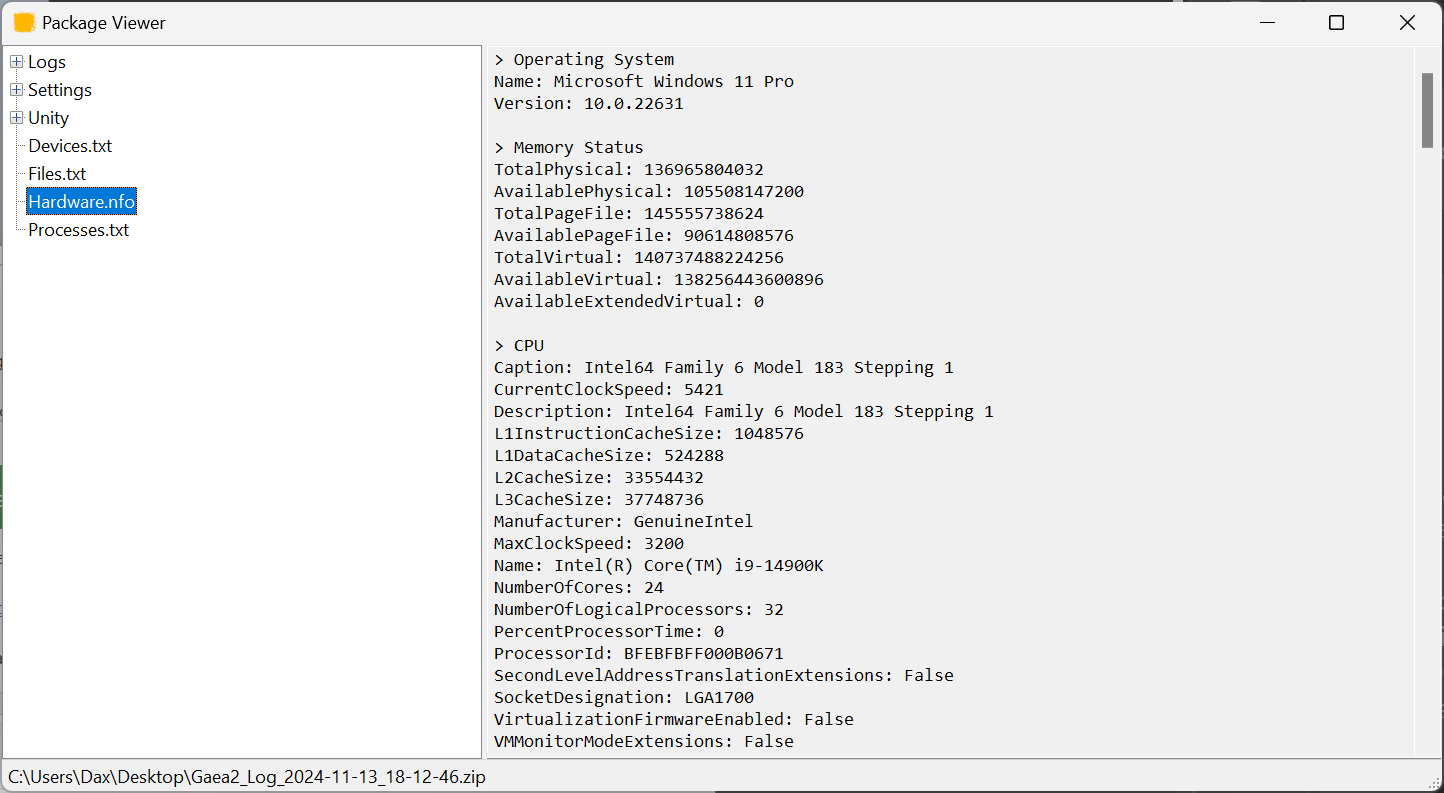Image resolution: width=1444 pixels, height=793 pixels.
Task: Click the zip file path in status bar
Action: tap(247, 777)
